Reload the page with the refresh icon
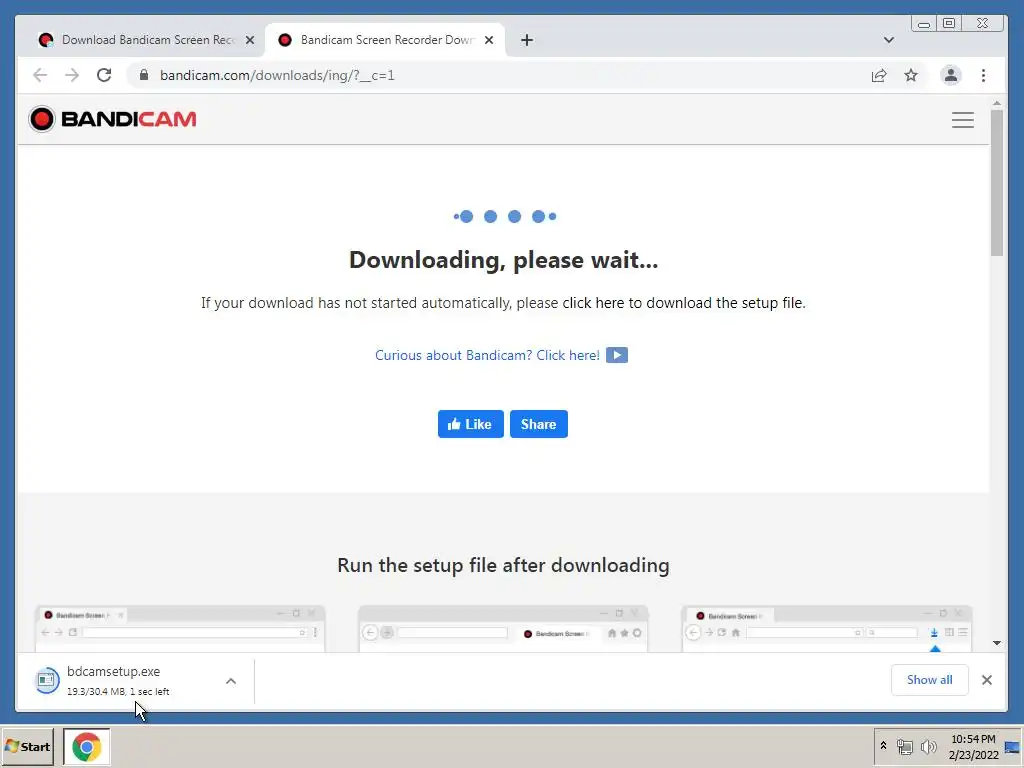 click(104, 75)
